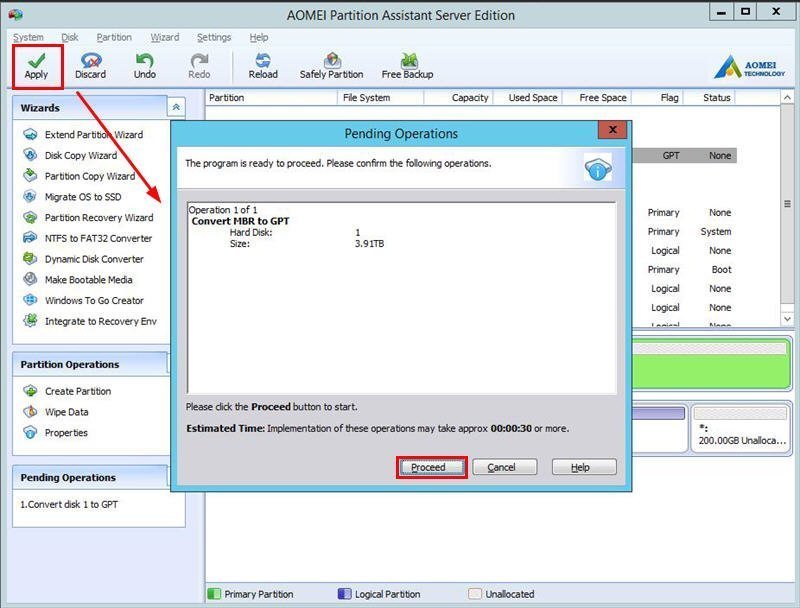Click the Undo toolbar icon
Screen dimensions: 800x608
pyautogui.click(x=145, y=66)
